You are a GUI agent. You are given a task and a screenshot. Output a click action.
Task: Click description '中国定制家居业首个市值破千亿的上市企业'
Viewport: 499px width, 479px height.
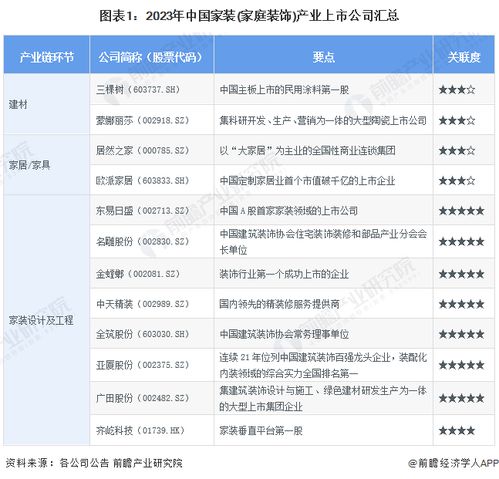pyautogui.click(x=307, y=180)
